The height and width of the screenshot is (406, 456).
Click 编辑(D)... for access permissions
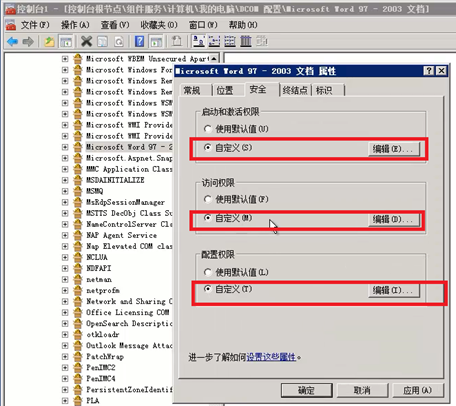pyautogui.click(x=394, y=219)
